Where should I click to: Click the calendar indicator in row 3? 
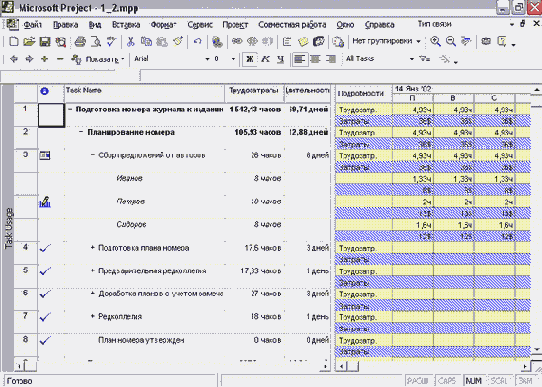pos(45,155)
